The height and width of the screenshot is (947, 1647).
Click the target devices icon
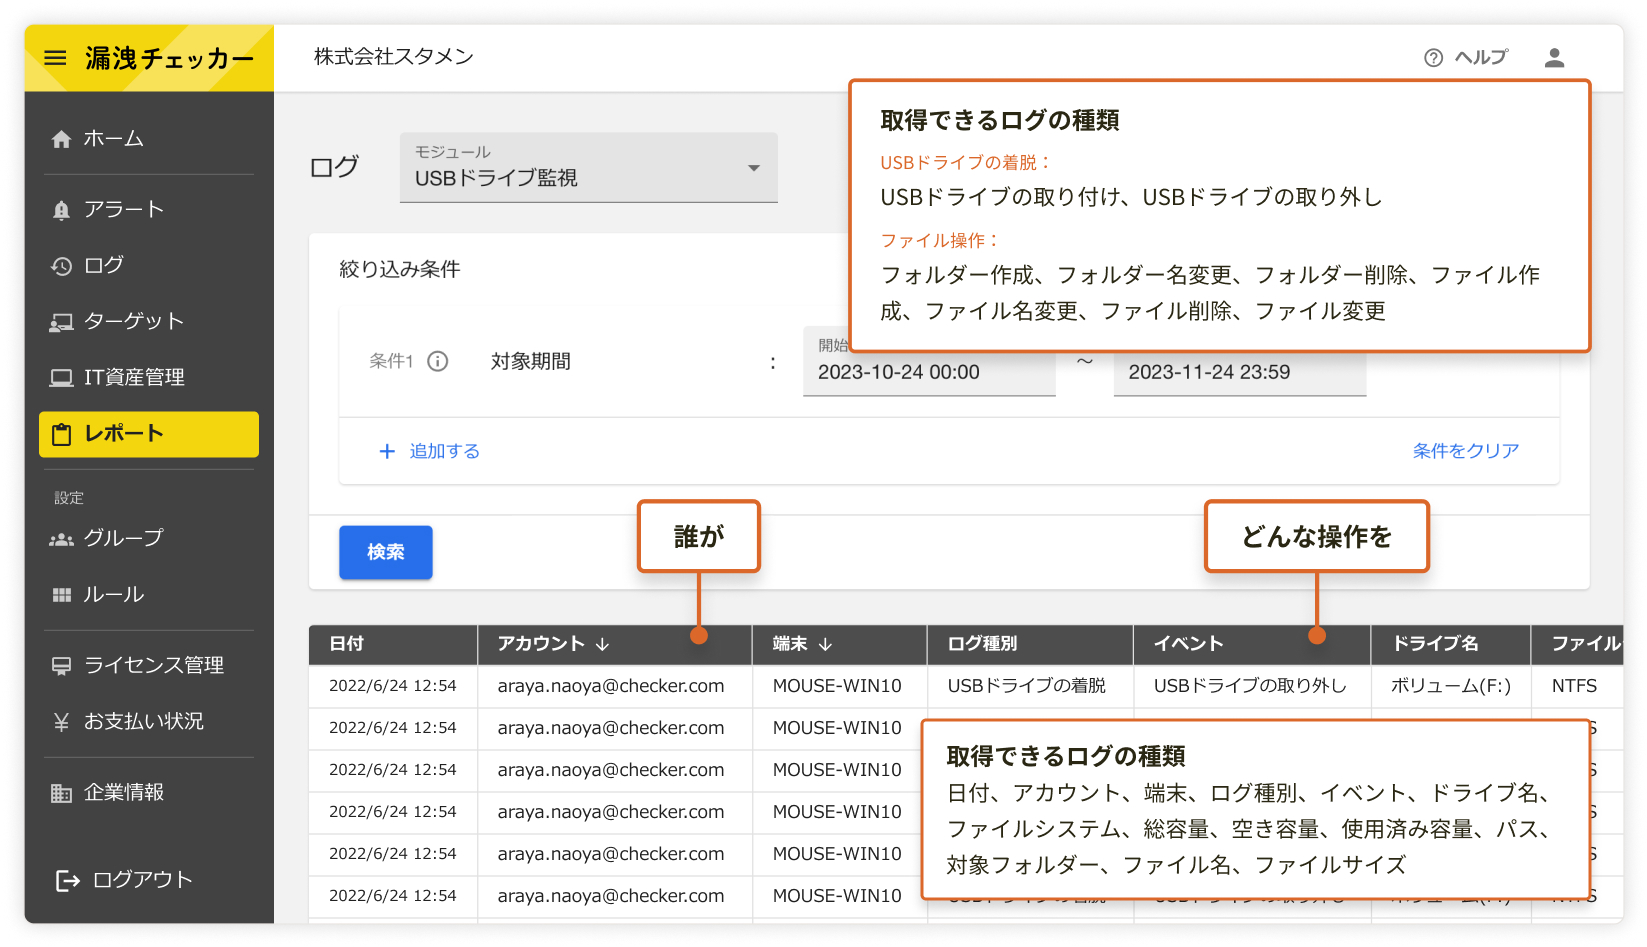[62, 322]
